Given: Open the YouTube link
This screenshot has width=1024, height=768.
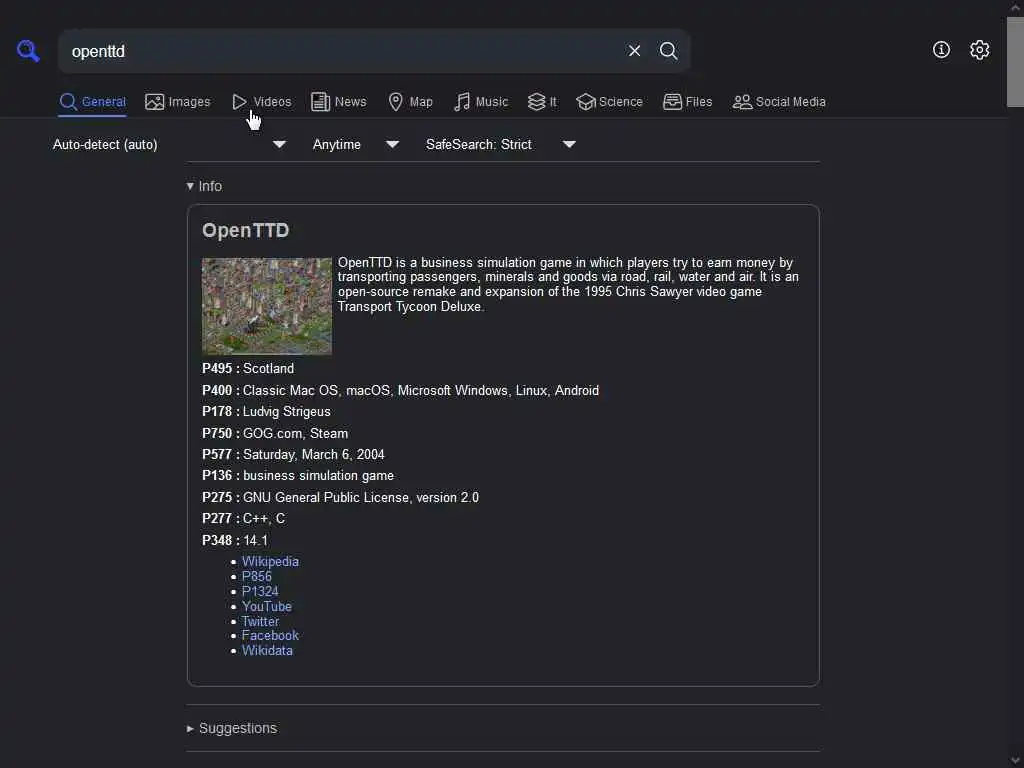Looking at the screenshot, I should click(266, 606).
